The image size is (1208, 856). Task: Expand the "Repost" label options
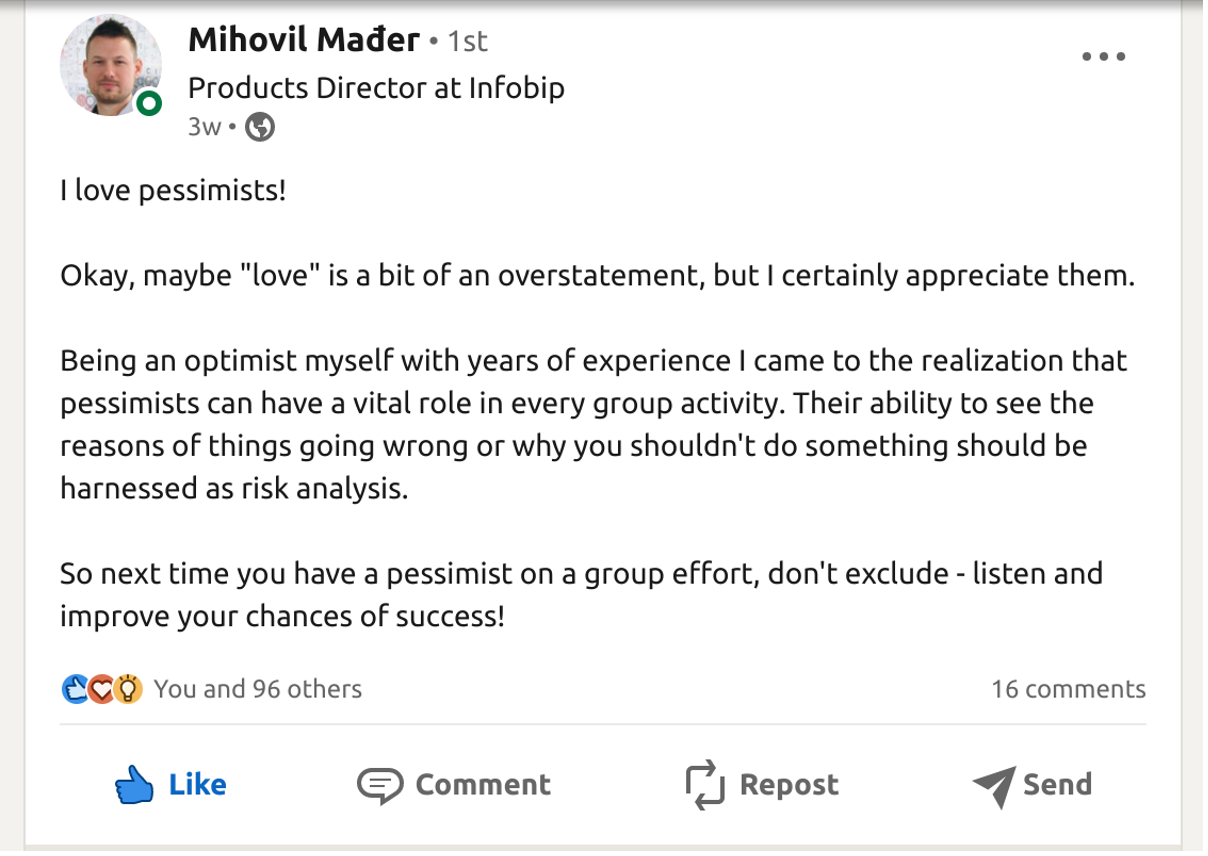(789, 785)
